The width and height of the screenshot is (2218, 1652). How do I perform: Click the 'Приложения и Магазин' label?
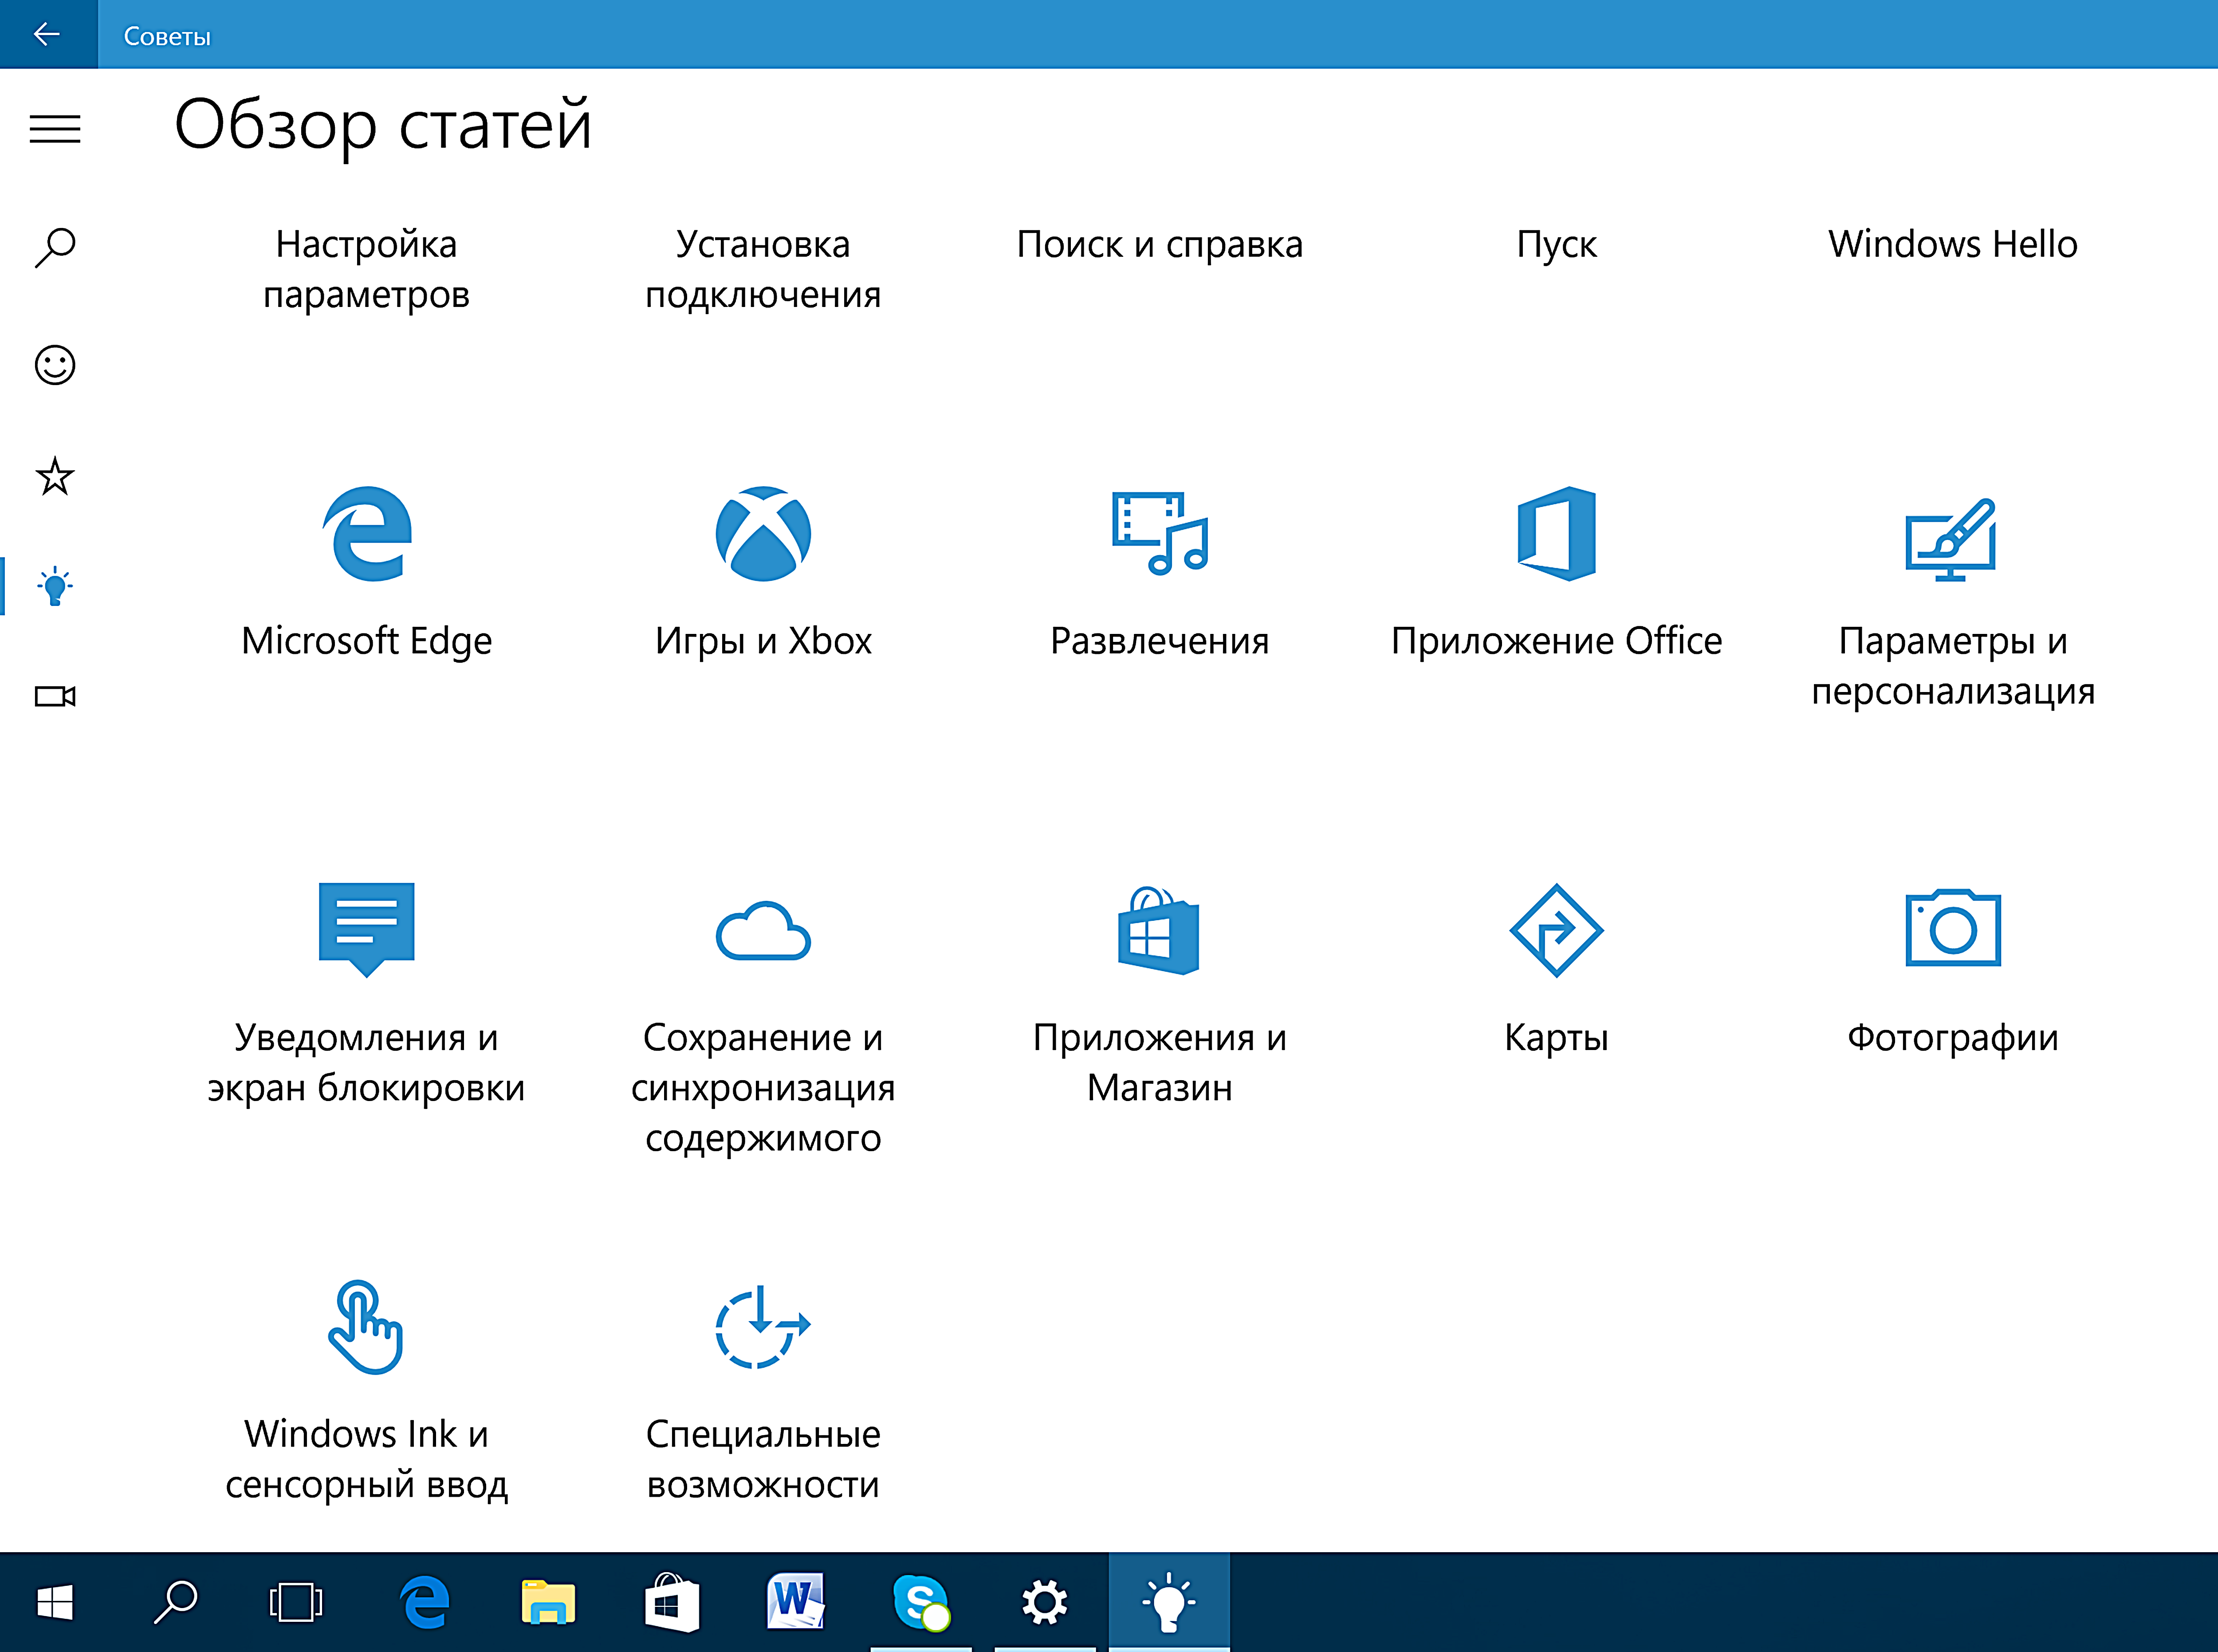pyautogui.click(x=1160, y=1062)
